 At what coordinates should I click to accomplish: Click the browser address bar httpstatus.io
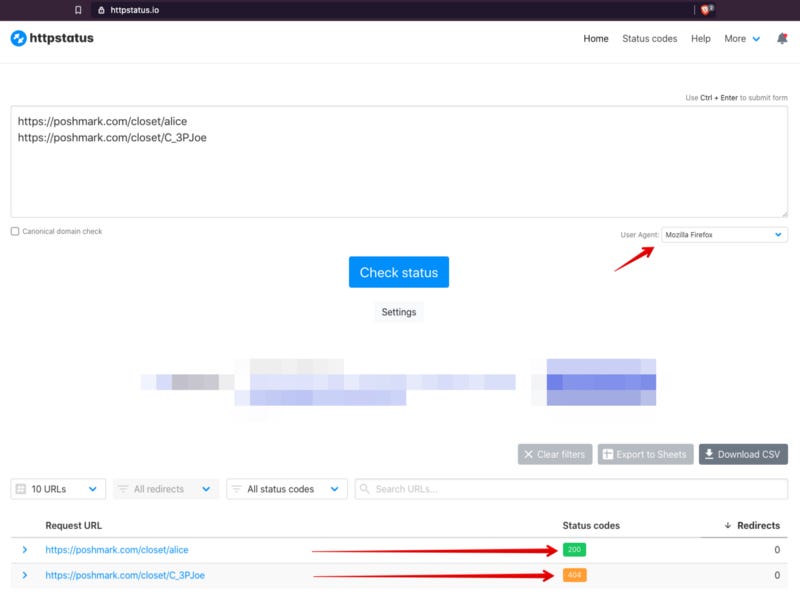point(135,10)
